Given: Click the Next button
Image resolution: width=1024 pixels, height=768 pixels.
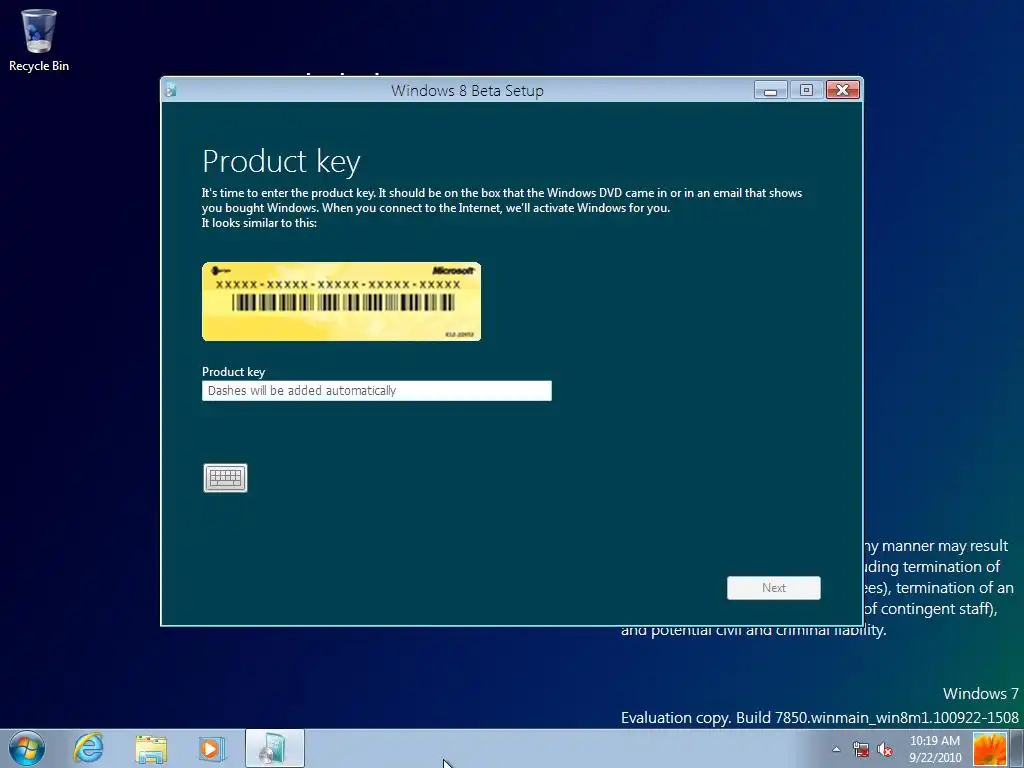Looking at the screenshot, I should pyautogui.click(x=774, y=588).
